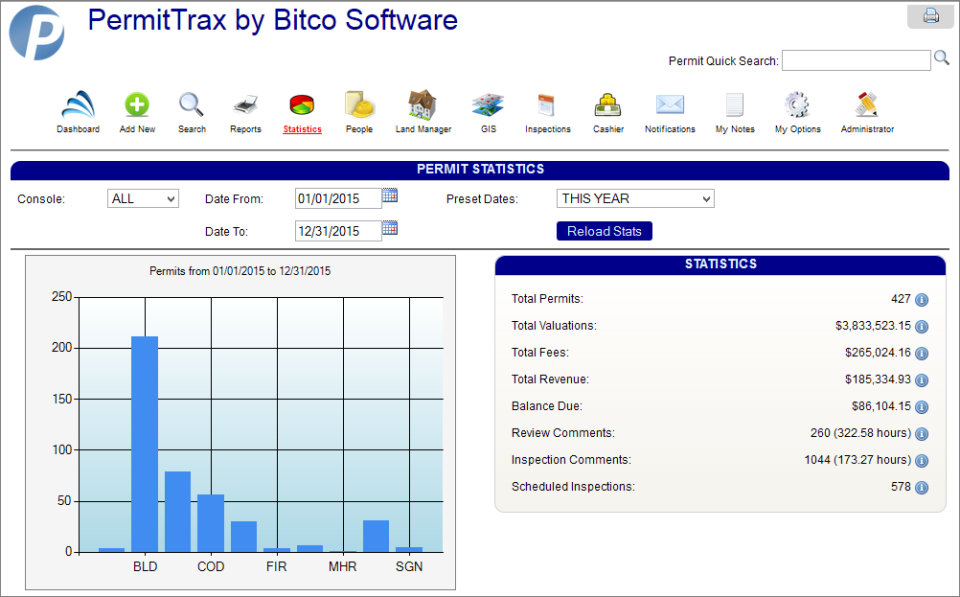Click info icon beside Inspection Comments

[921, 461]
